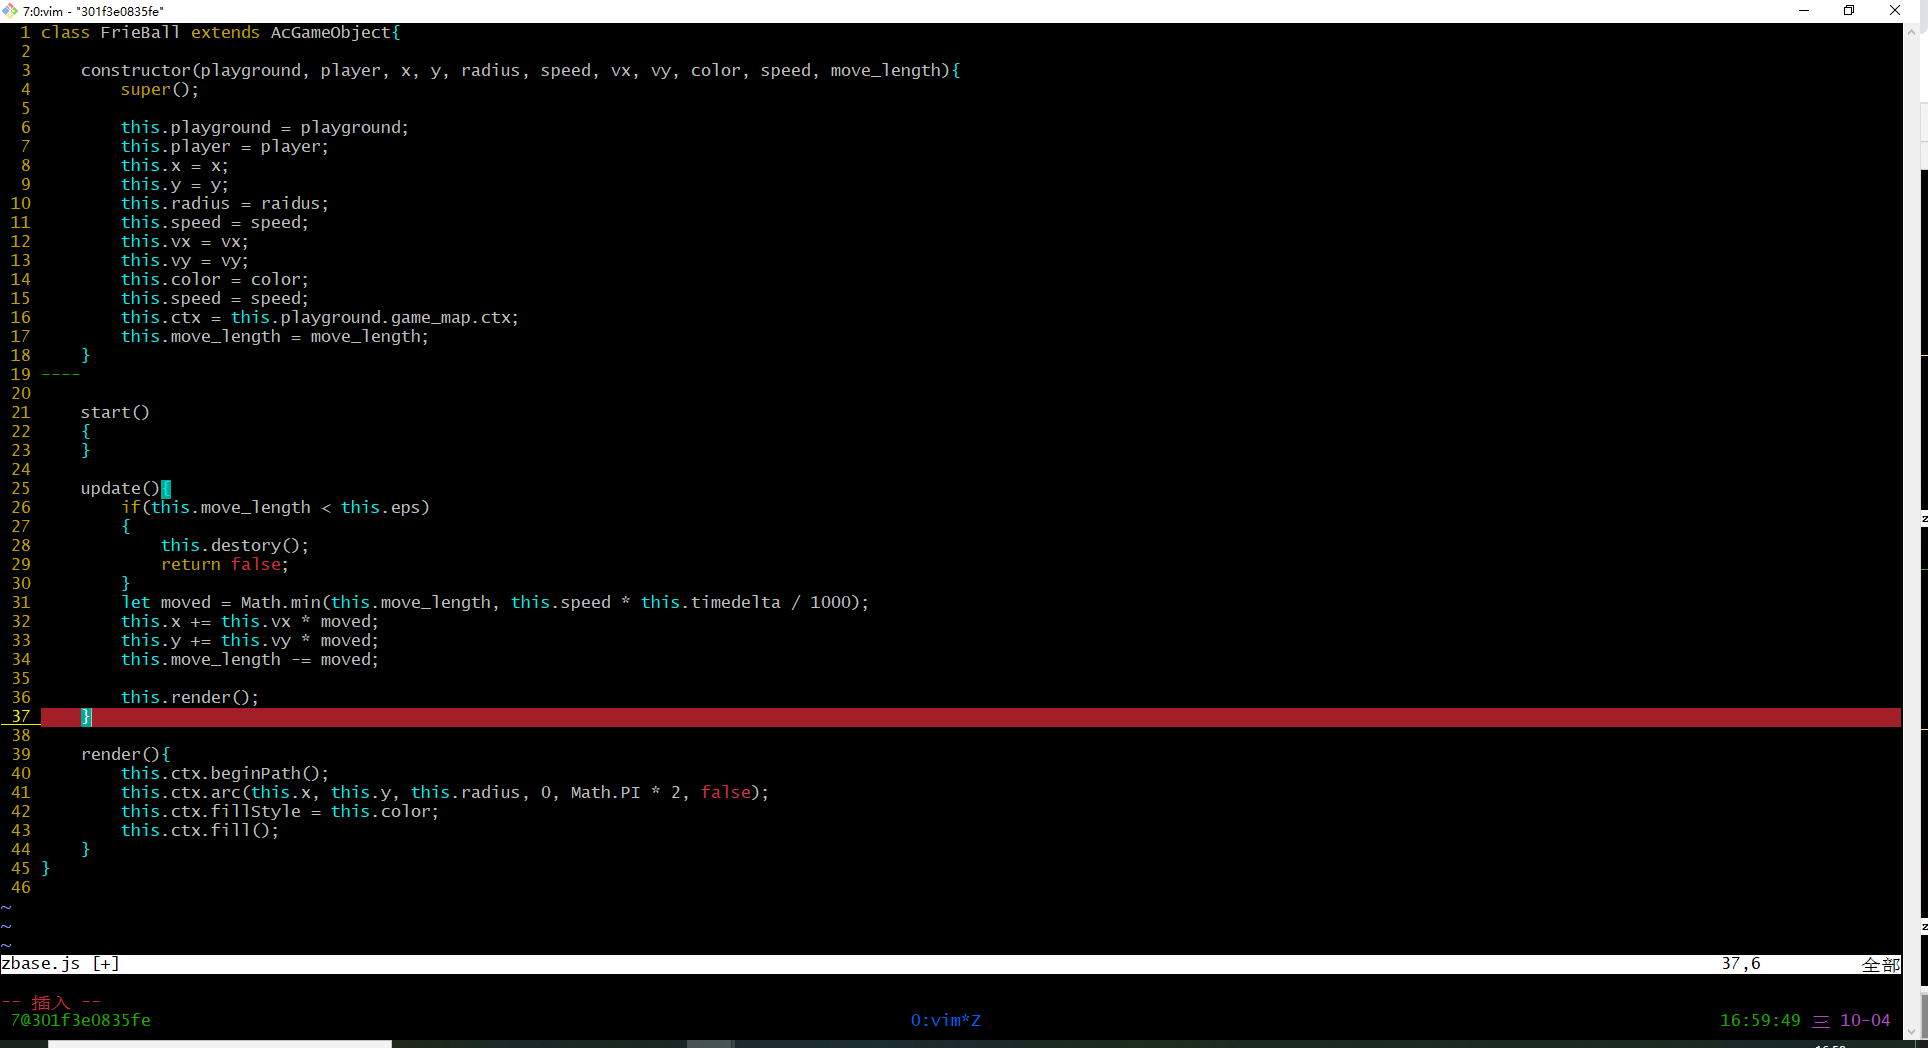This screenshot has width=1928, height=1048.
Task: Minimize the vim terminal window
Action: click(x=1804, y=11)
